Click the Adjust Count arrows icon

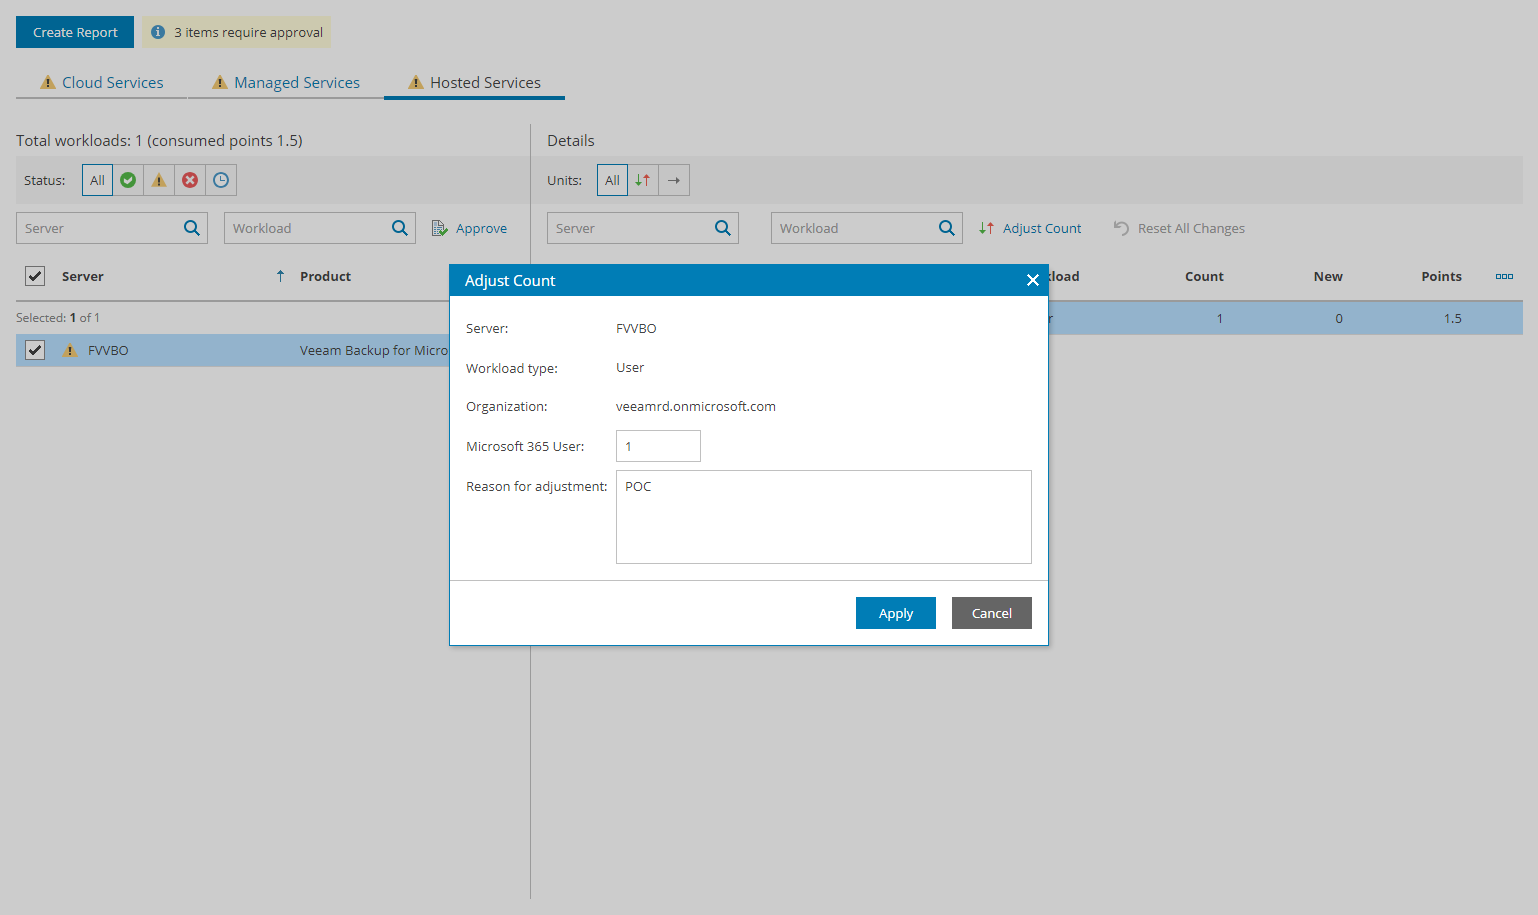(x=985, y=228)
